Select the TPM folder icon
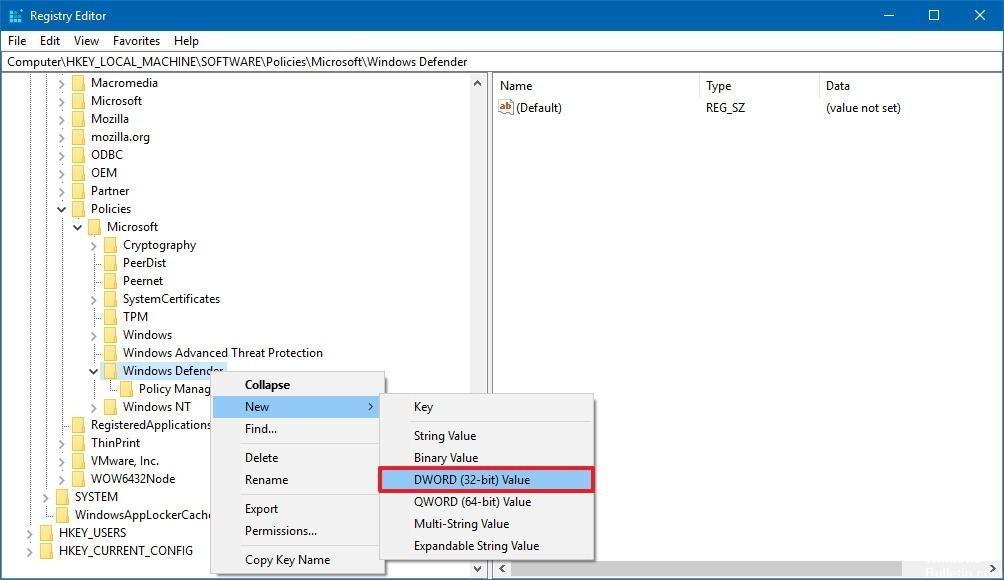 click(x=110, y=317)
